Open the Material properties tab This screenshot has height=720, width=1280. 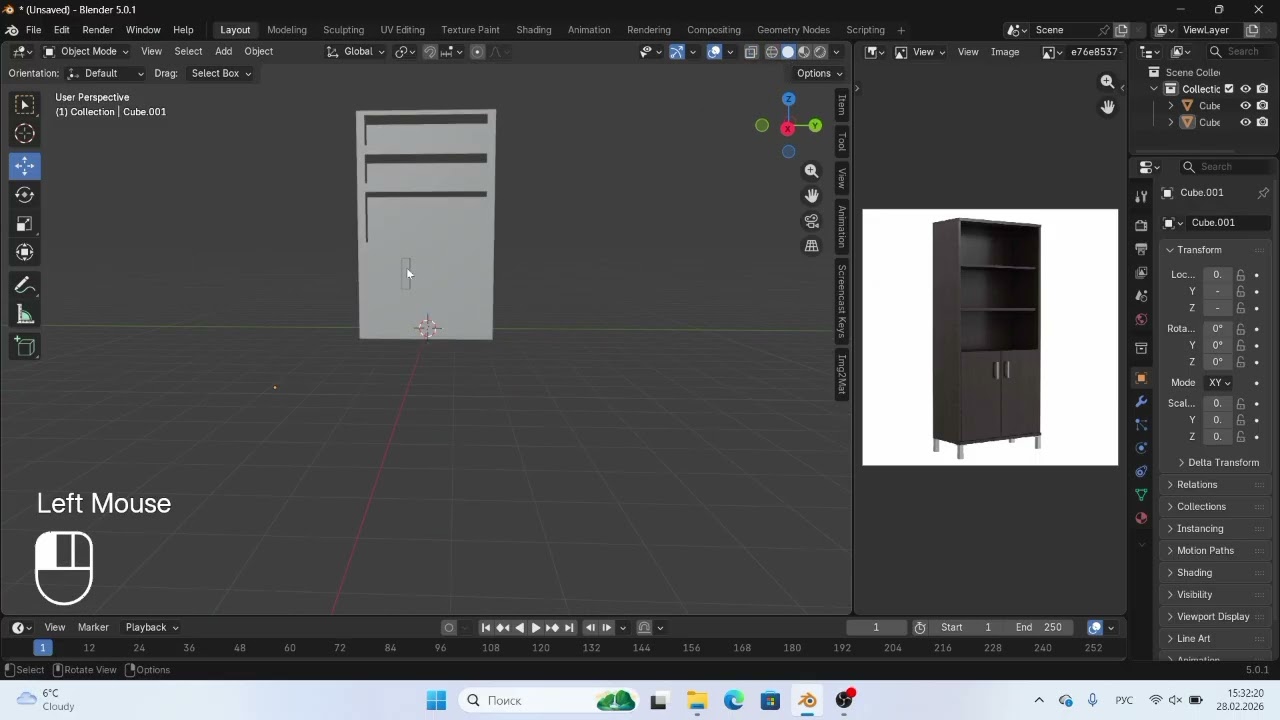point(1141,518)
